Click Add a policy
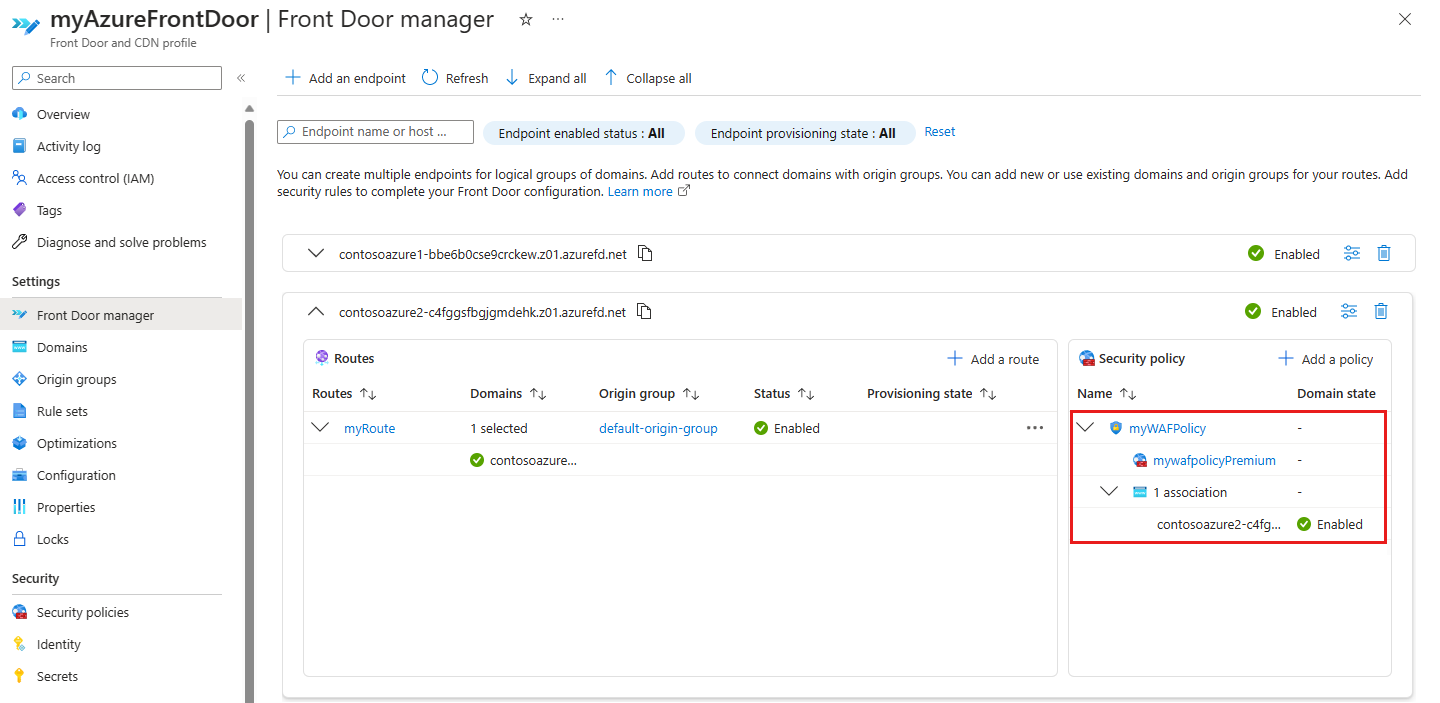Screen dimensions: 1440x703 (x=1326, y=359)
